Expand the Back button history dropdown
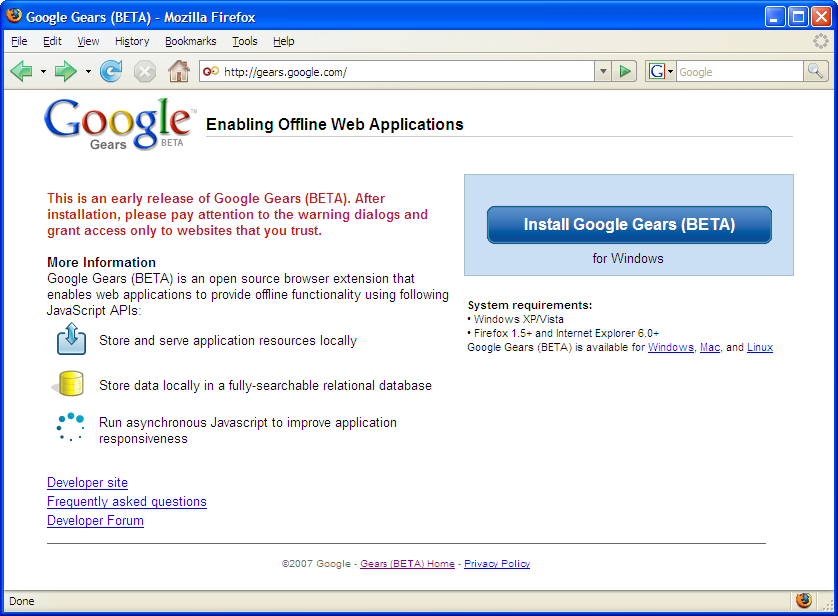Screen dimensions: 838x616 pyautogui.click(x=43, y=72)
